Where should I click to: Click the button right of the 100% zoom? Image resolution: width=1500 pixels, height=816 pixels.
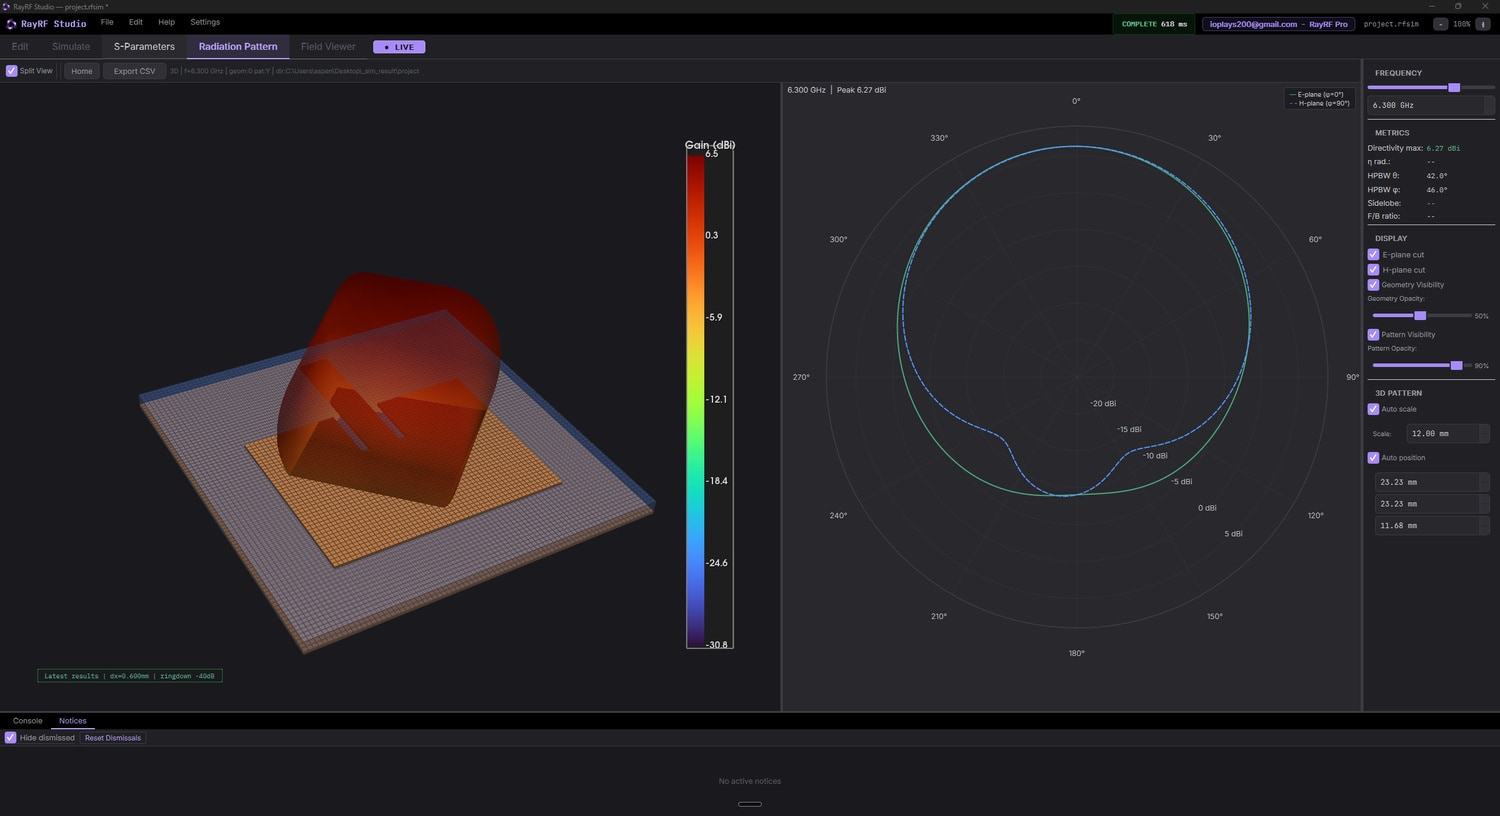[x=1483, y=24]
